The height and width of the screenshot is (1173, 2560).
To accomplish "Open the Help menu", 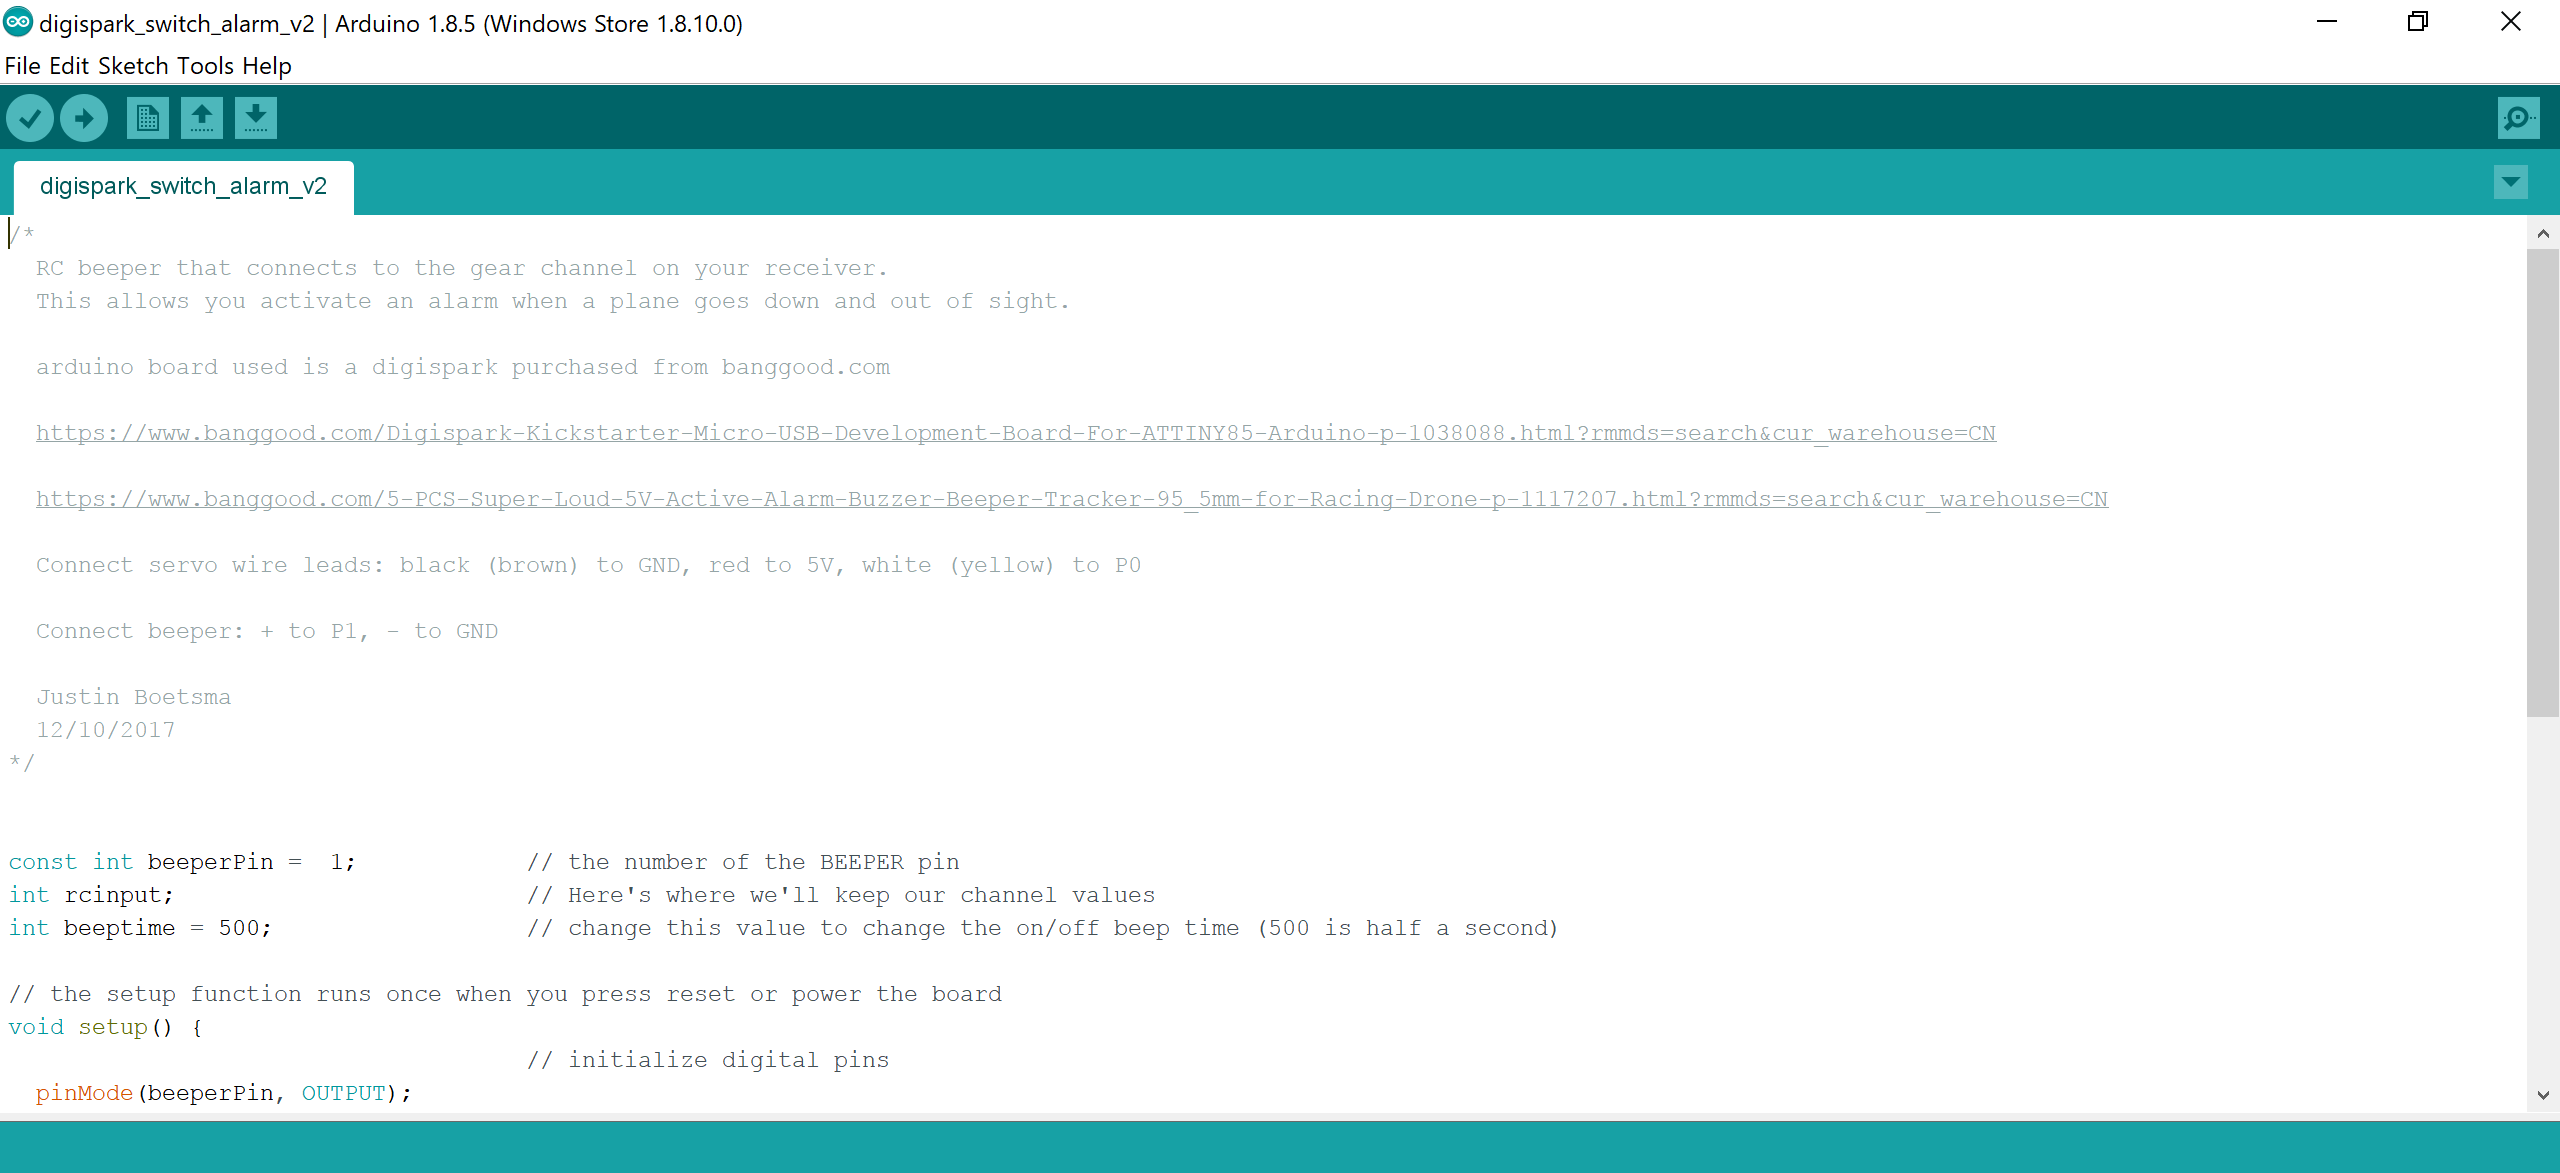I will pos(266,65).
